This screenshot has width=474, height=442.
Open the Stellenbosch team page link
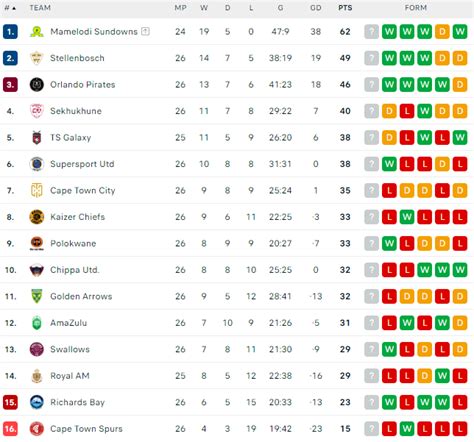(x=77, y=58)
